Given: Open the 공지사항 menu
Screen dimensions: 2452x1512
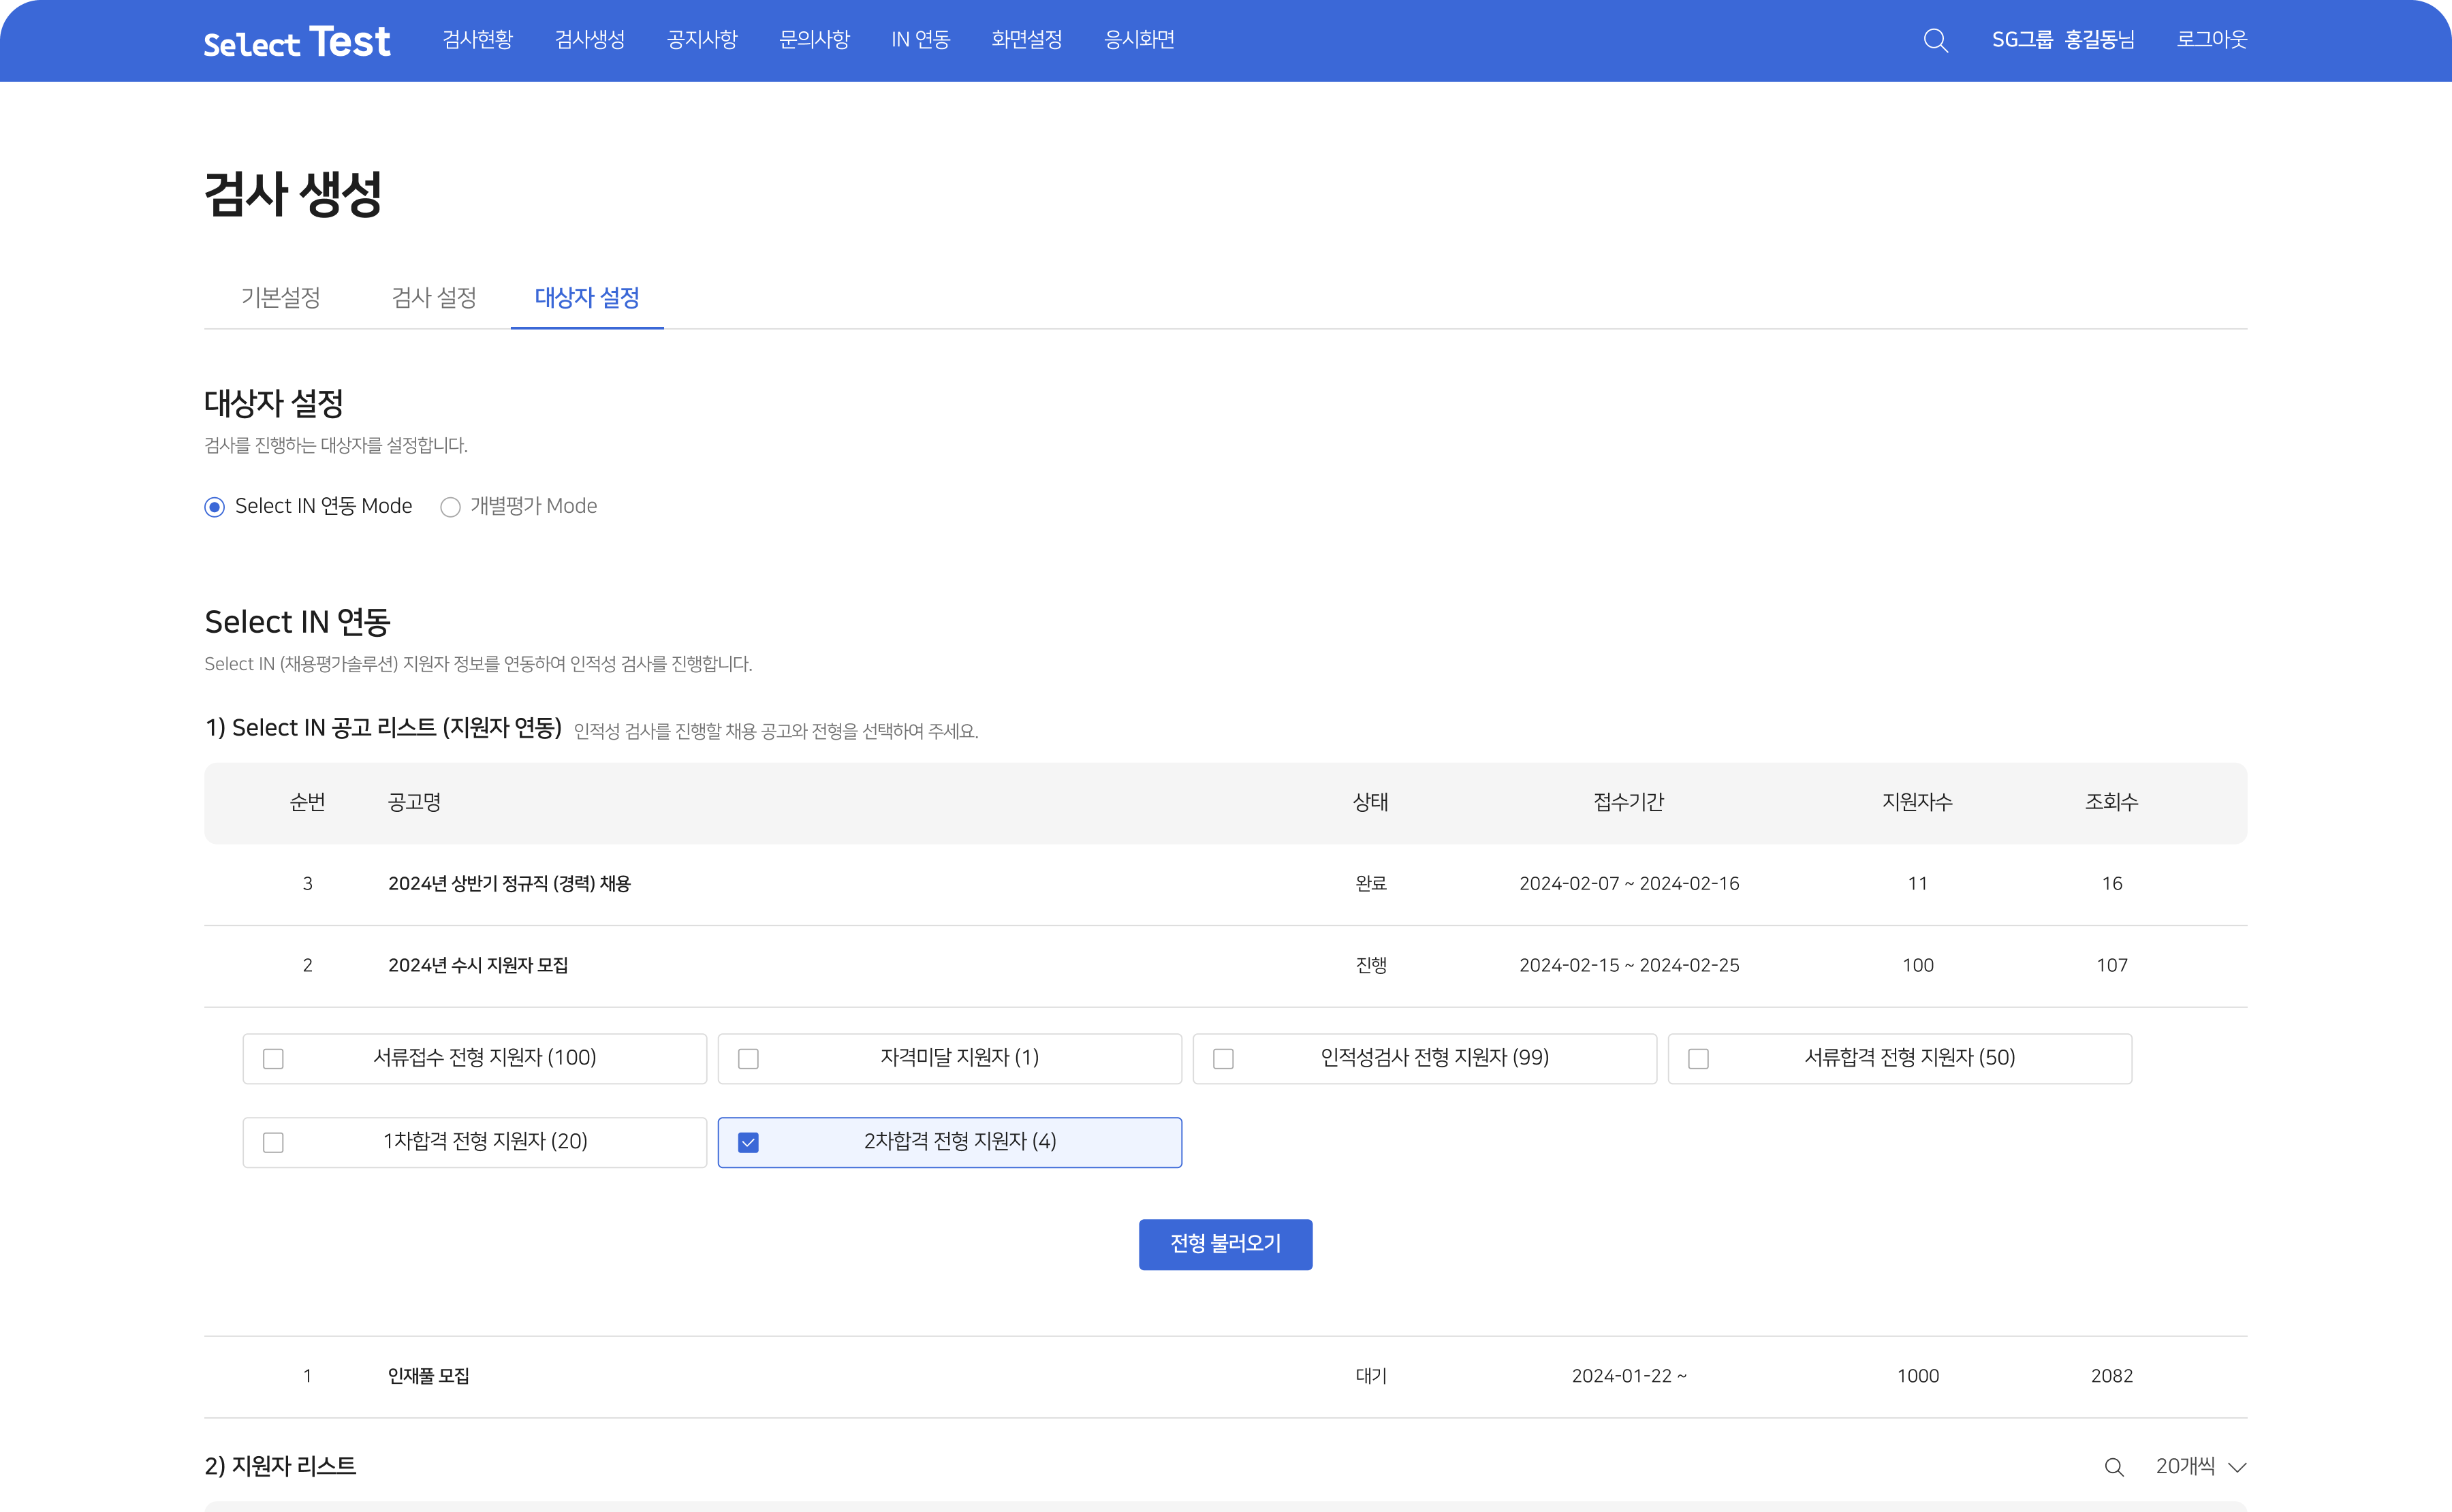Looking at the screenshot, I should 702,40.
